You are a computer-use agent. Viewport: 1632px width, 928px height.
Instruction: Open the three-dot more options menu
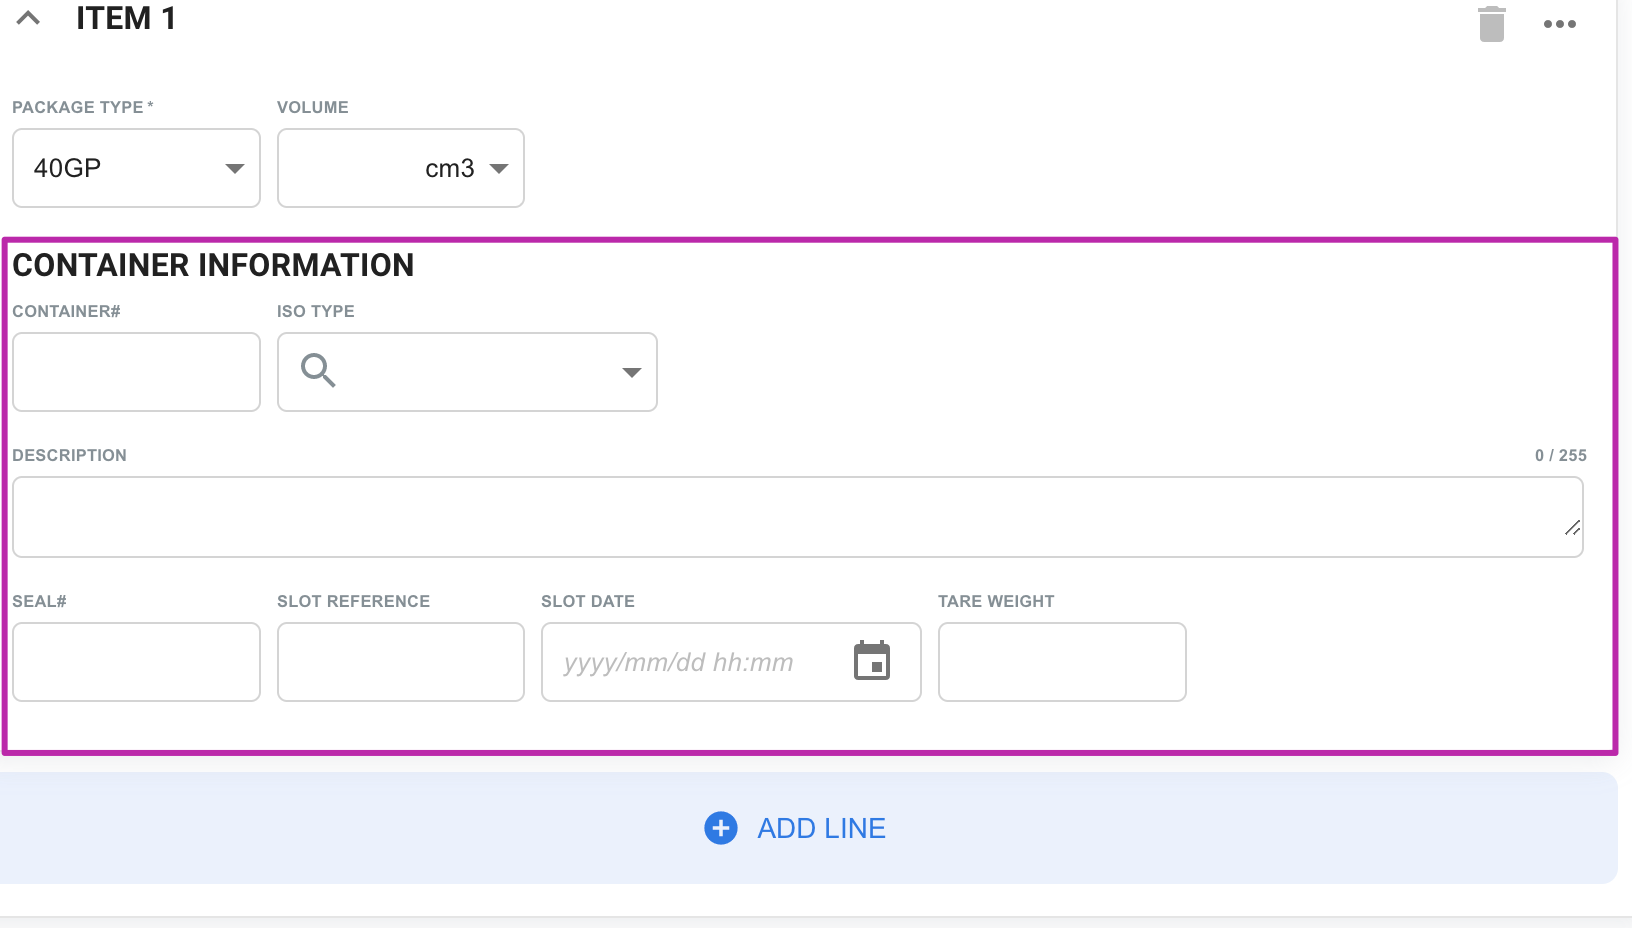click(x=1559, y=24)
